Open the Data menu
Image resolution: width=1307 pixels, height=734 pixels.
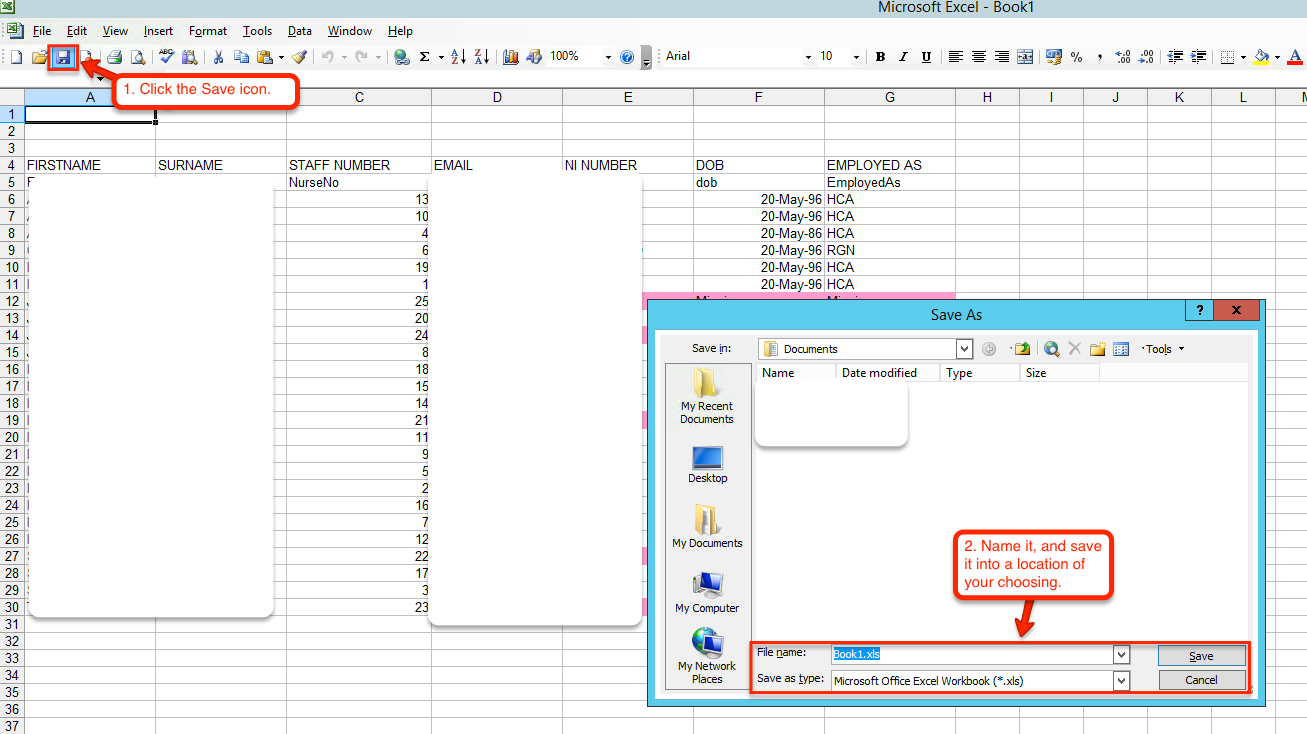tap(299, 31)
